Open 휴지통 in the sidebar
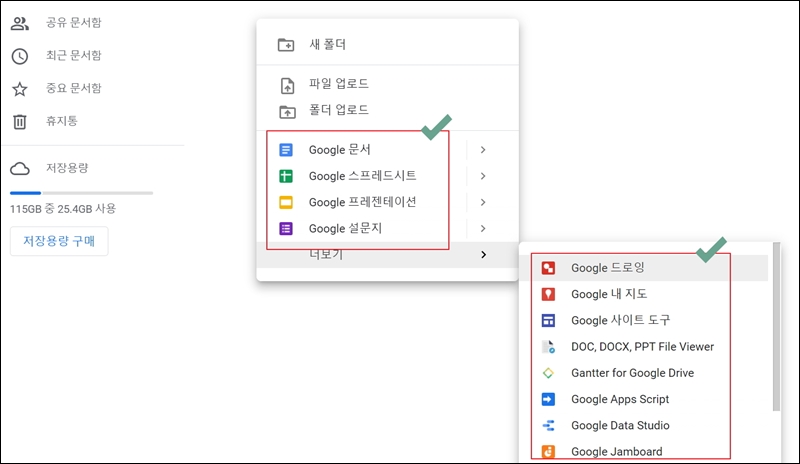800x464 pixels. click(x=62, y=121)
